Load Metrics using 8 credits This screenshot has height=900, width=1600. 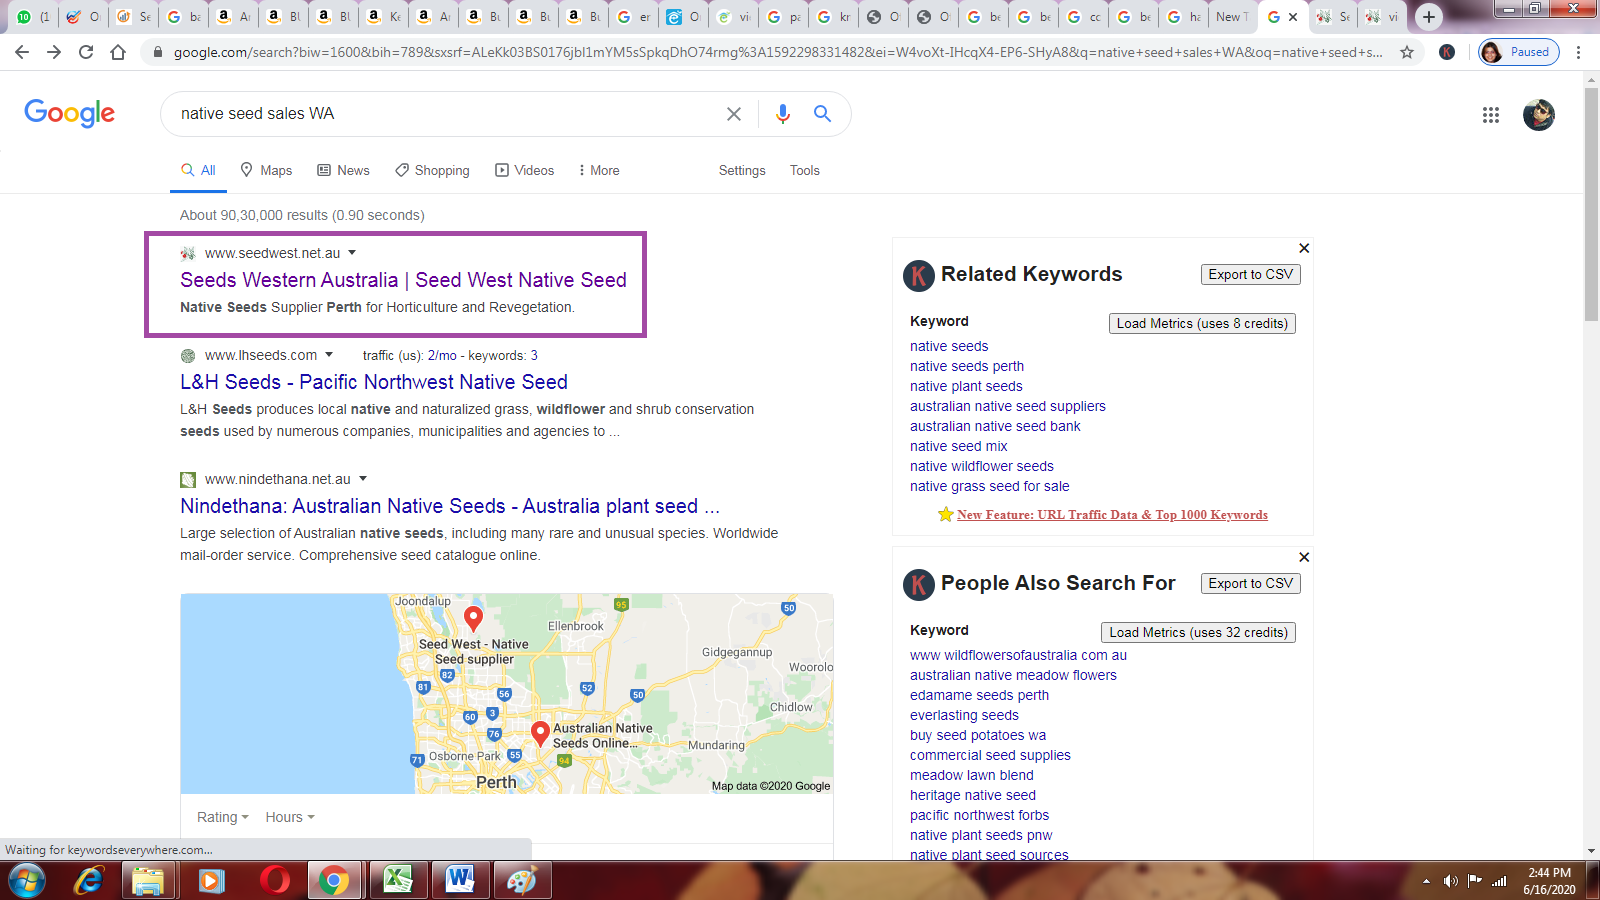pyautogui.click(x=1202, y=323)
